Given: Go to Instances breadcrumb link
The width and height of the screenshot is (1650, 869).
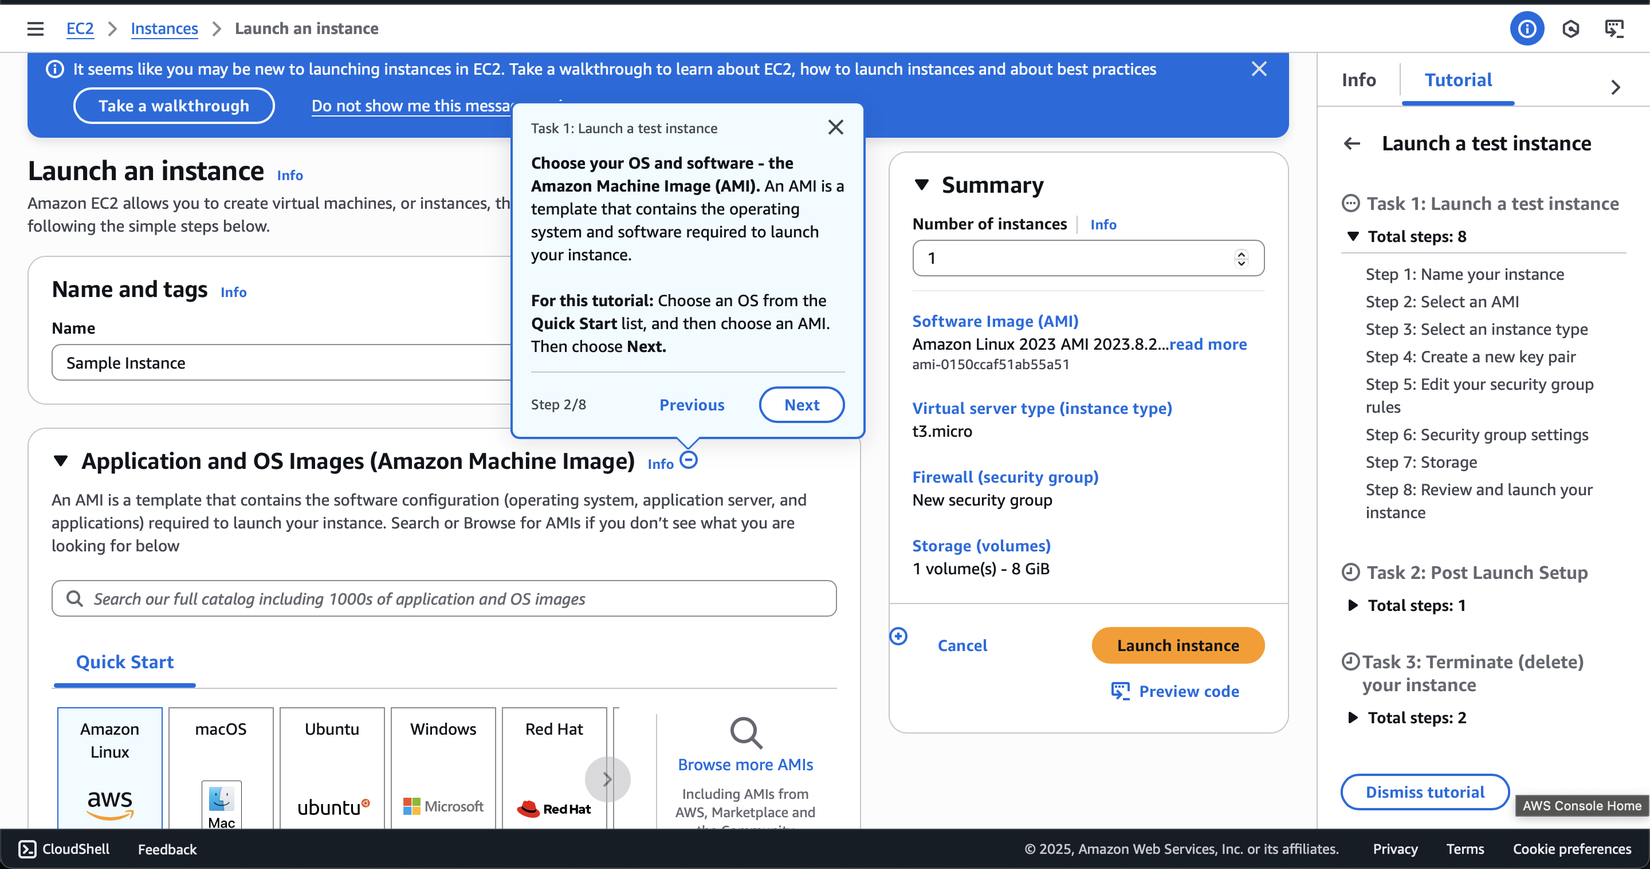Looking at the screenshot, I should coord(164,29).
